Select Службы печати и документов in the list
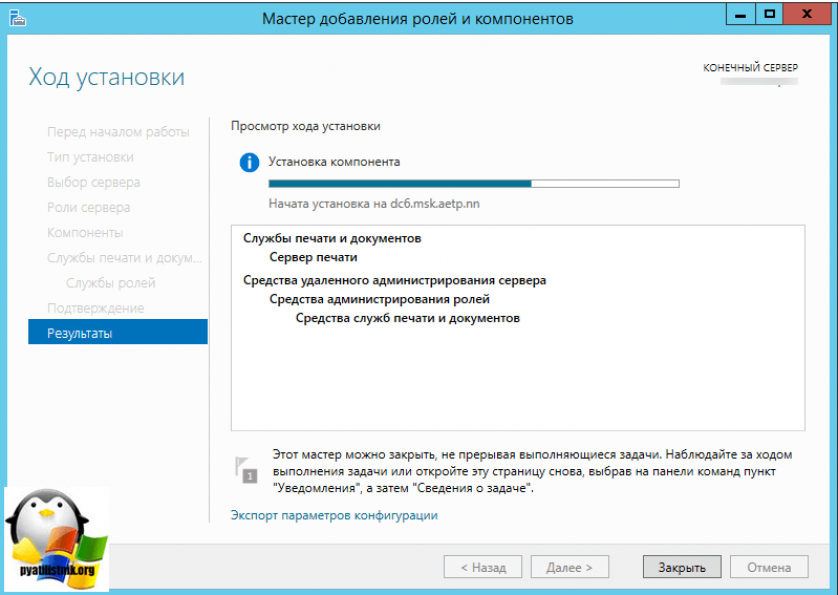838x595 pixels. pyautogui.click(x=332, y=238)
